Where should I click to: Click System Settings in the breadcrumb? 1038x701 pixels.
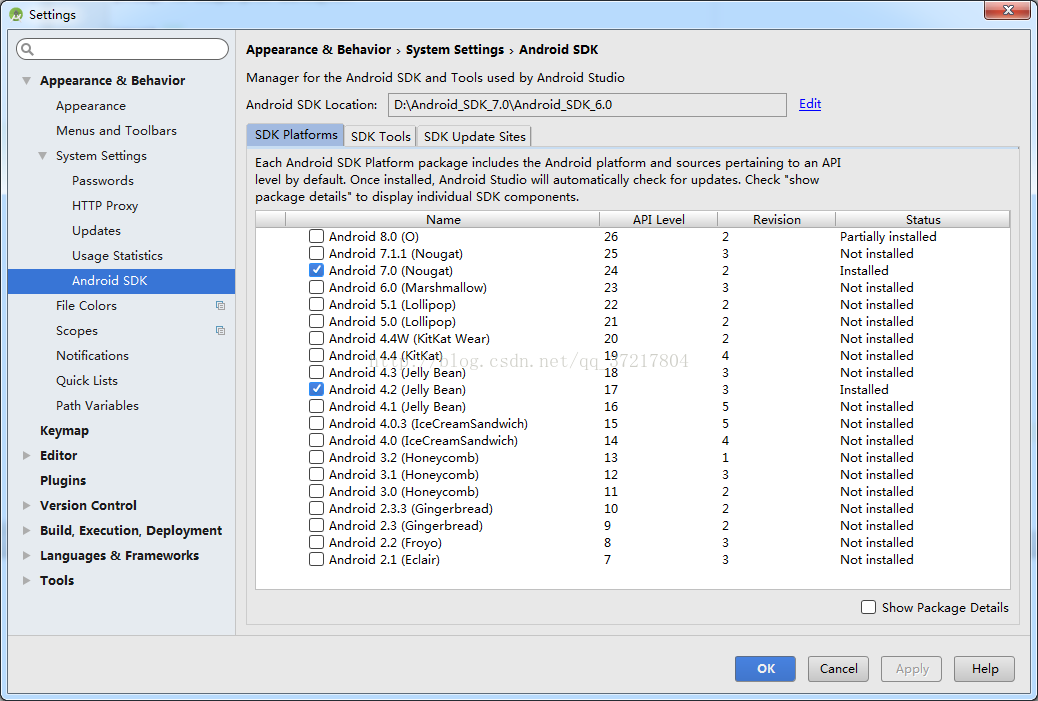pos(455,50)
